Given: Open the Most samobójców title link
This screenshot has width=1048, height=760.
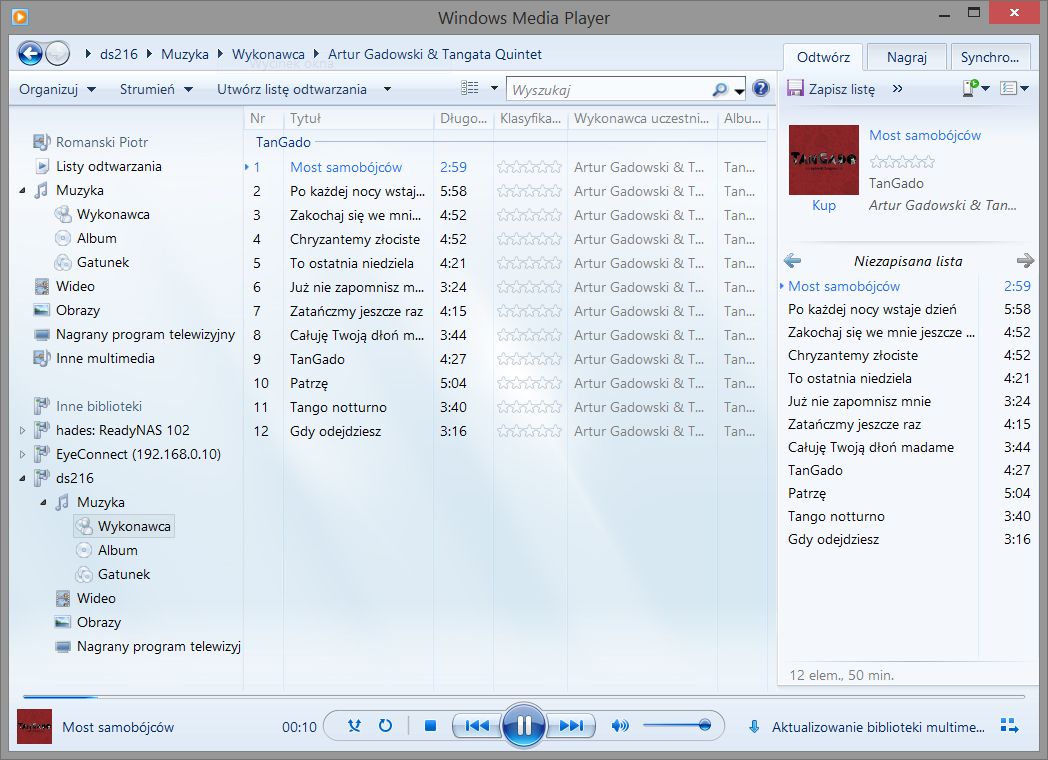Looking at the screenshot, I should point(924,135).
